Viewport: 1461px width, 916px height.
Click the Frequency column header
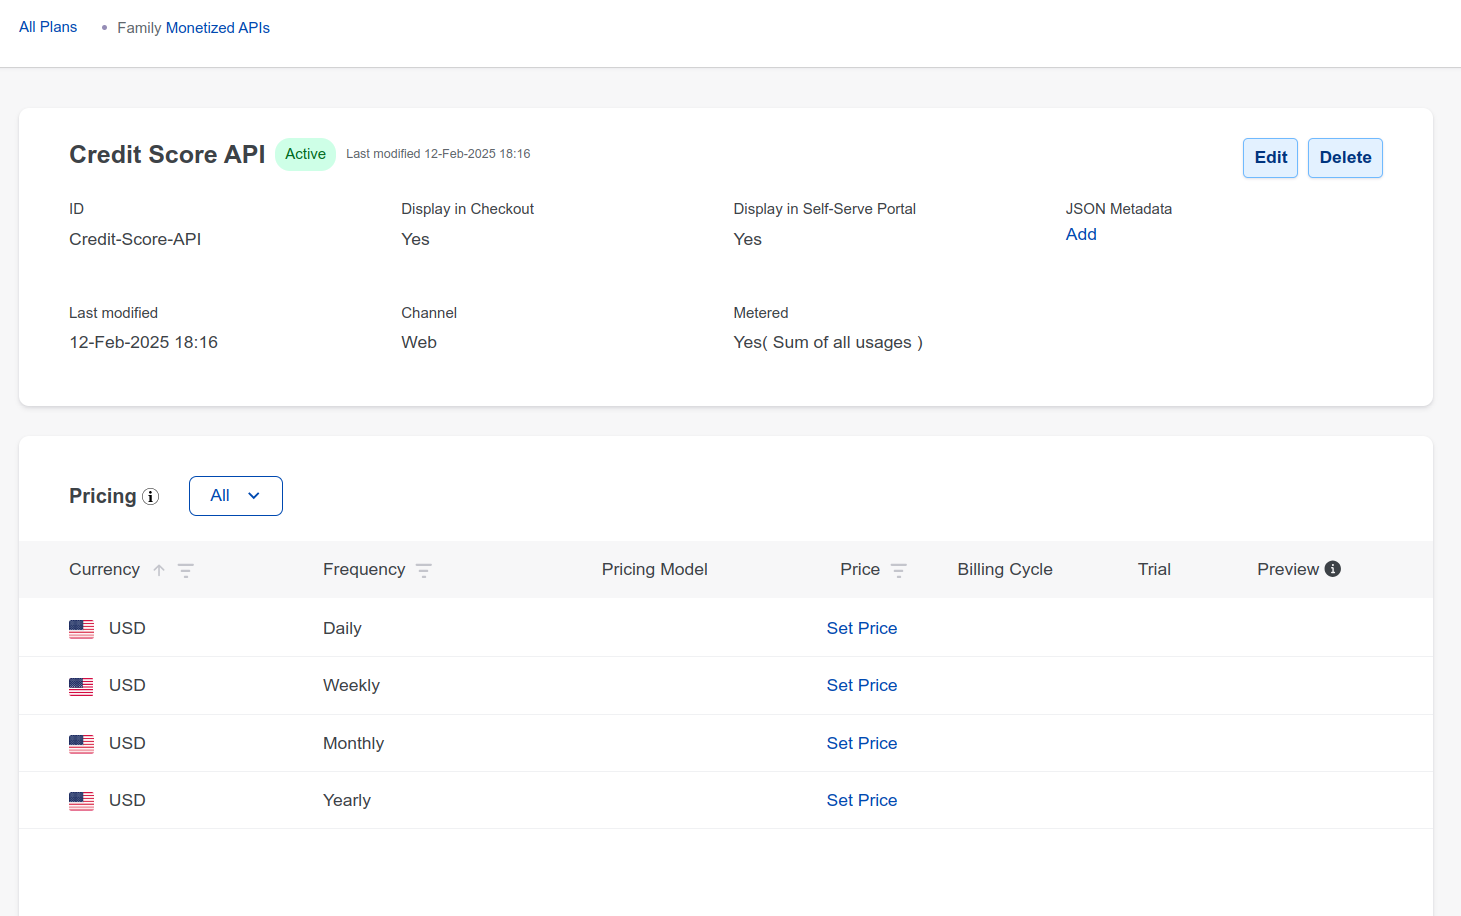point(364,569)
